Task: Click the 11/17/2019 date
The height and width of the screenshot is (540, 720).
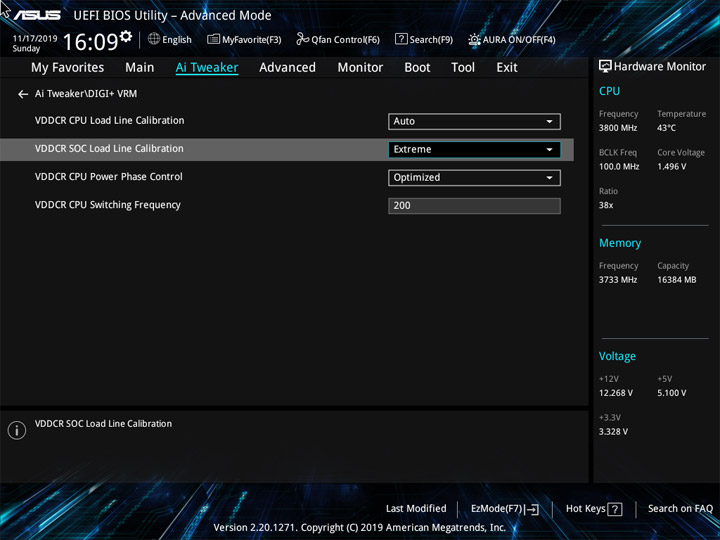Action: click(35, 39)
